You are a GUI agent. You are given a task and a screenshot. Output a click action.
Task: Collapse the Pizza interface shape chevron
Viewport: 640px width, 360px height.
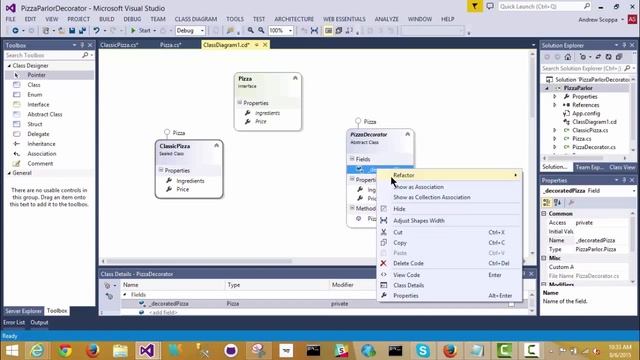tap(295, 78)
